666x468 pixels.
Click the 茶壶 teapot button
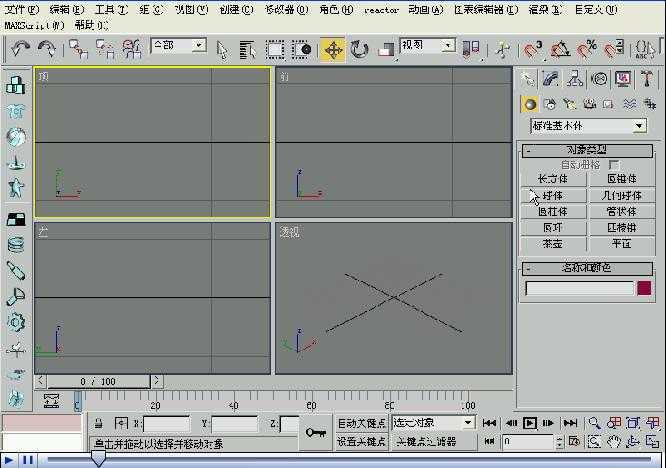553,244
